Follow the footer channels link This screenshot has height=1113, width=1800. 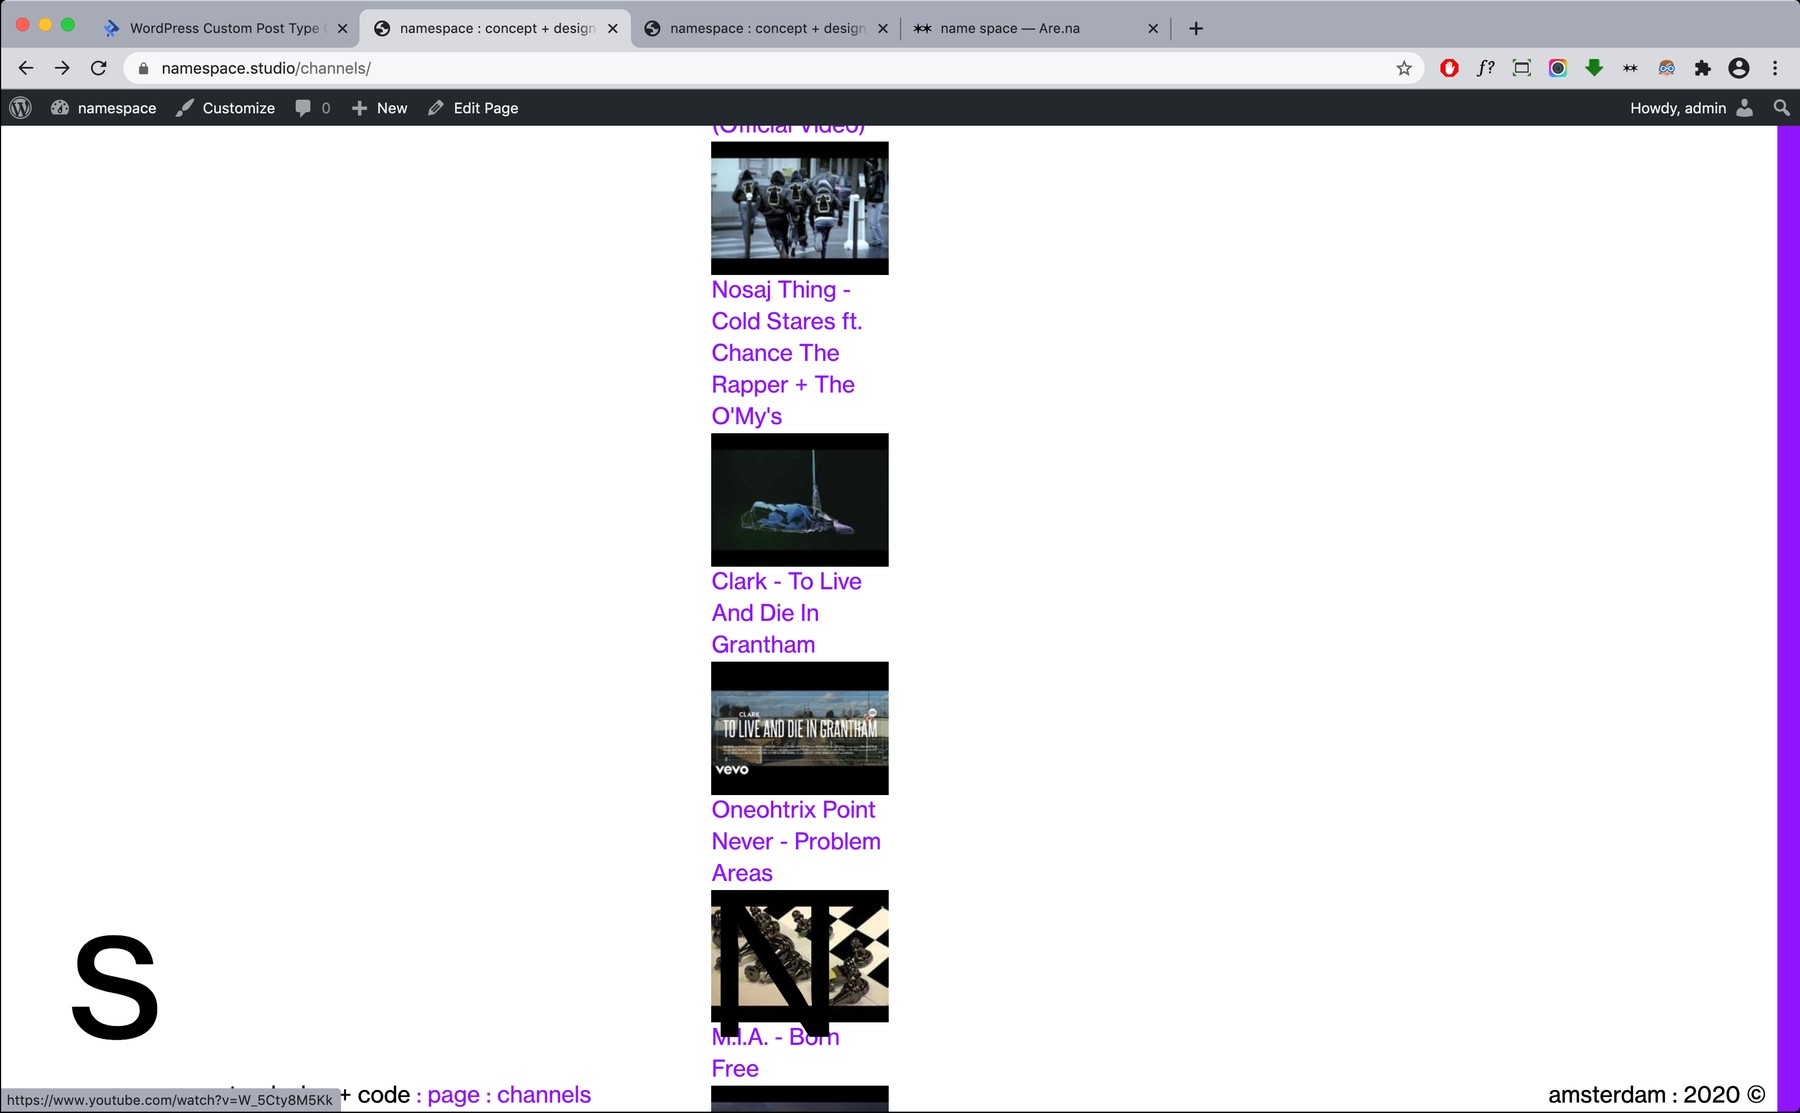click(543, 1095)
